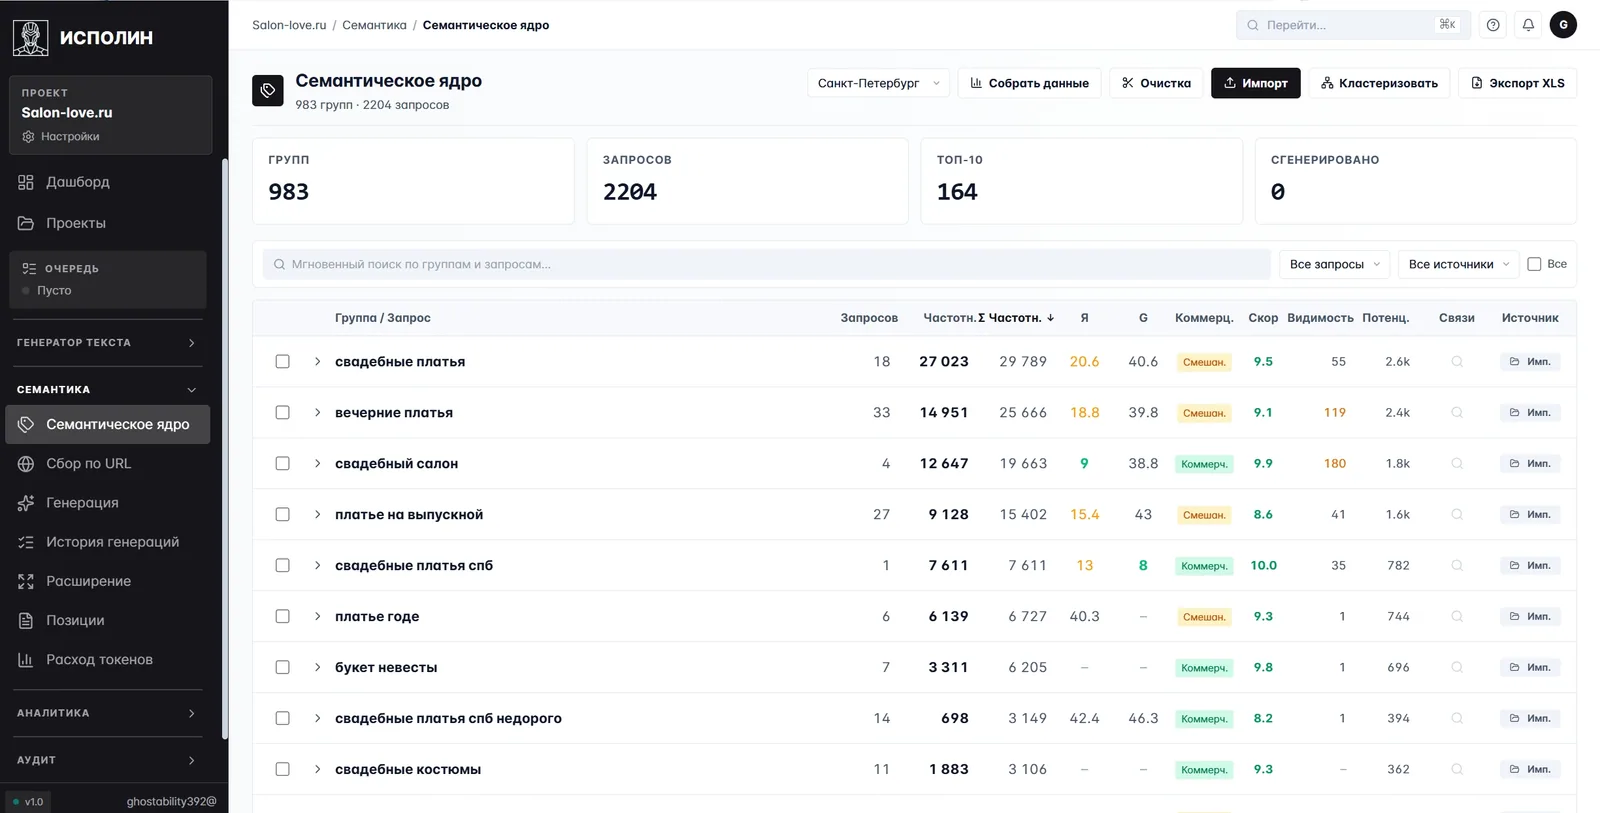The width and height of the screenshot is (1600, 813).
Task: Open the Санкт-Петербург region dropdown
Action: click(879, 83)
